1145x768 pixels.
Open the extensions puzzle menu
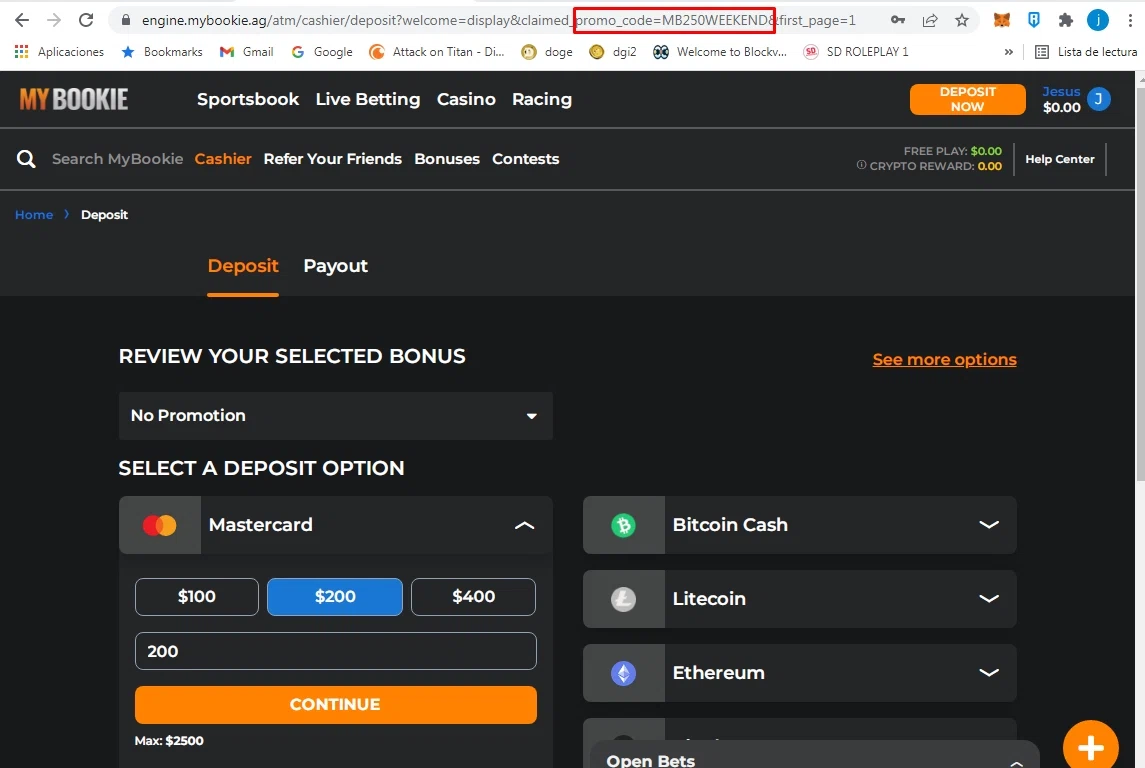[1065, 20]
